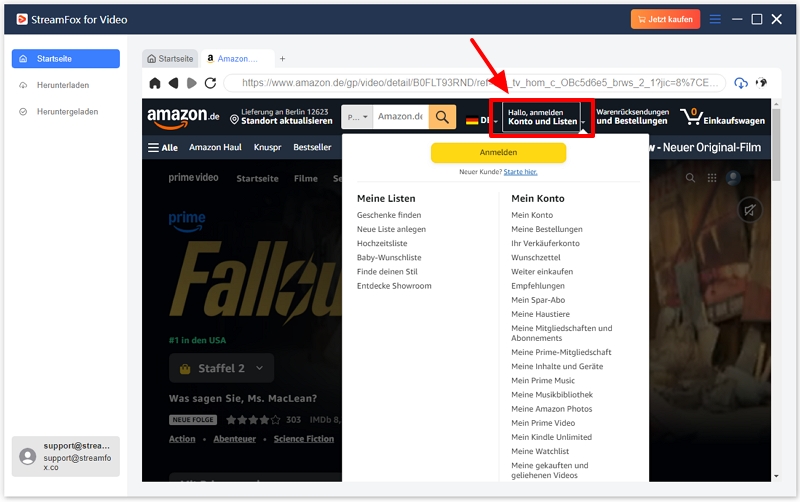This screenshot has width=800, height=502.
Task: Open Mein Prime Video
Action: (543, 423)
